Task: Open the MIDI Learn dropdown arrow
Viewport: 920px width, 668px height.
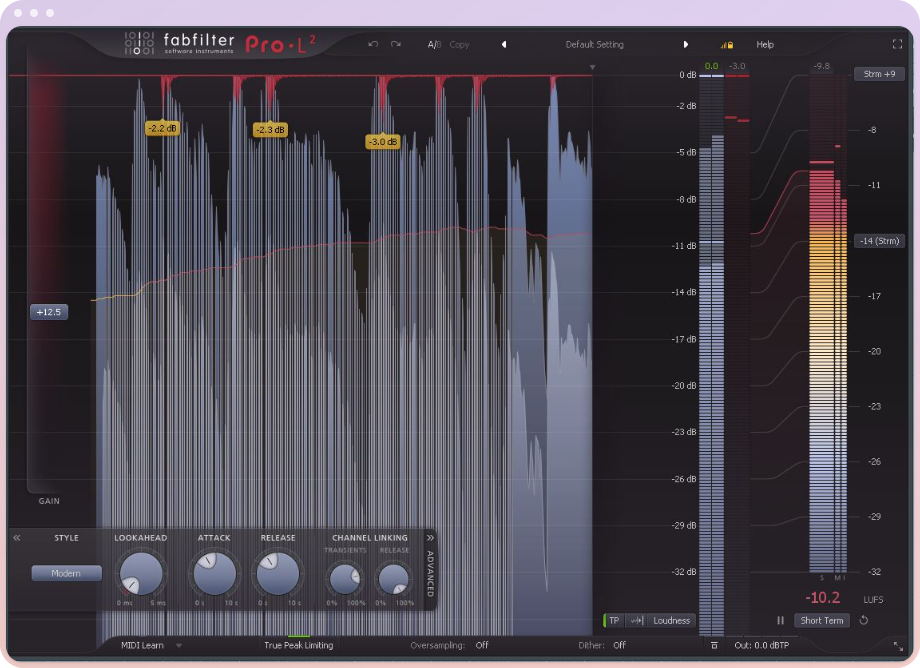Action: [179, 646]
